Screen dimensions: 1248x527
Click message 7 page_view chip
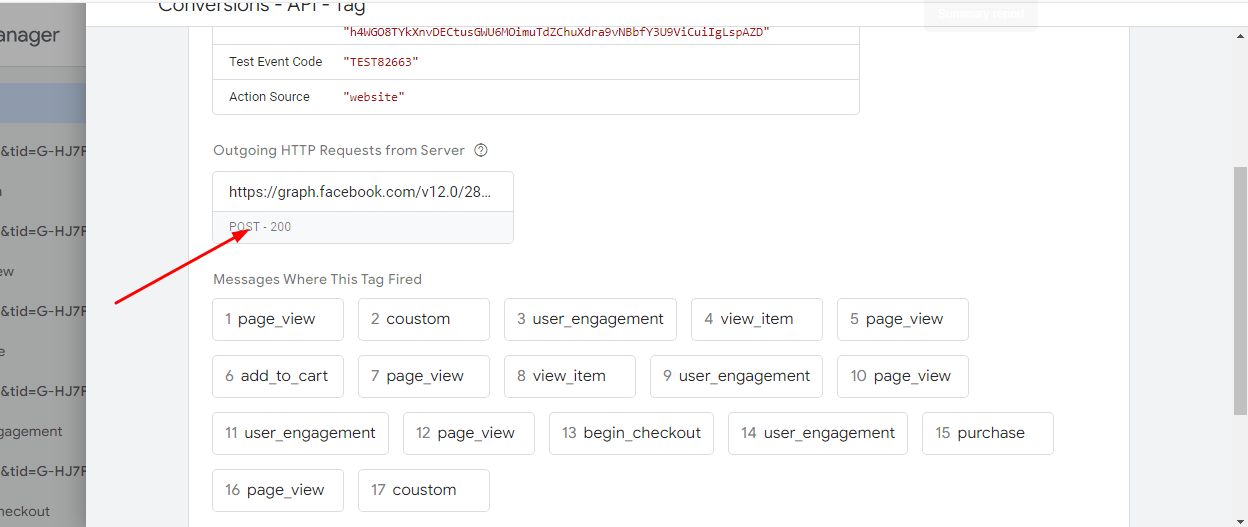click(x=423, y=376)
